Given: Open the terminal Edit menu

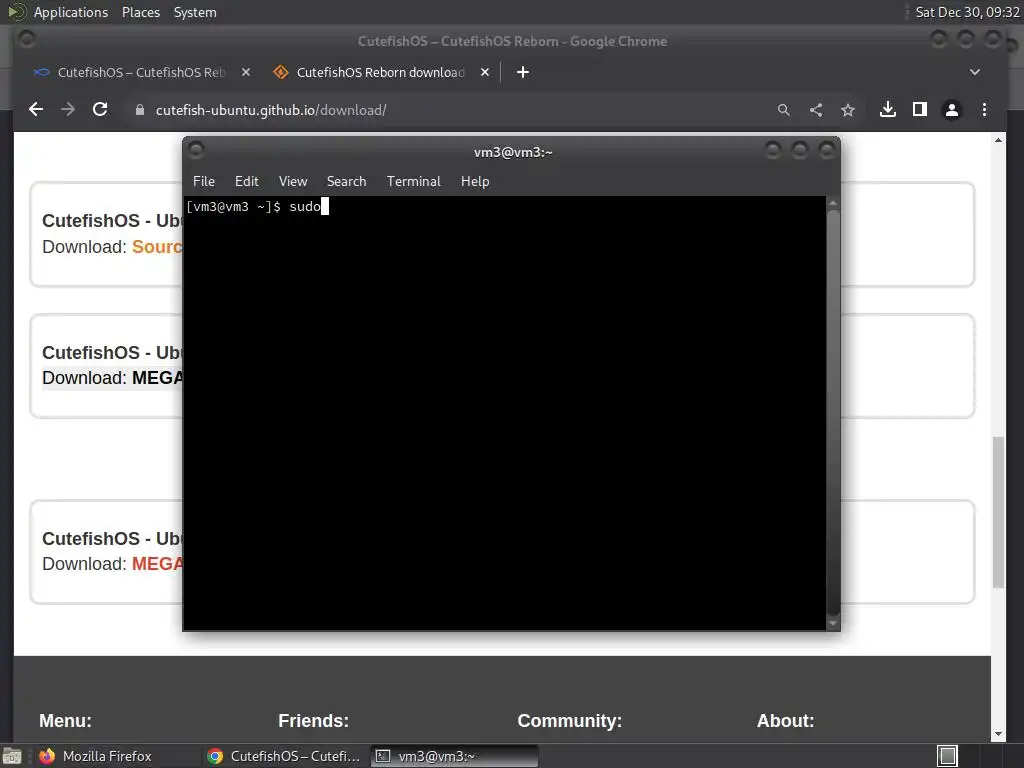Looking at the screenshot, I should 246,181.
